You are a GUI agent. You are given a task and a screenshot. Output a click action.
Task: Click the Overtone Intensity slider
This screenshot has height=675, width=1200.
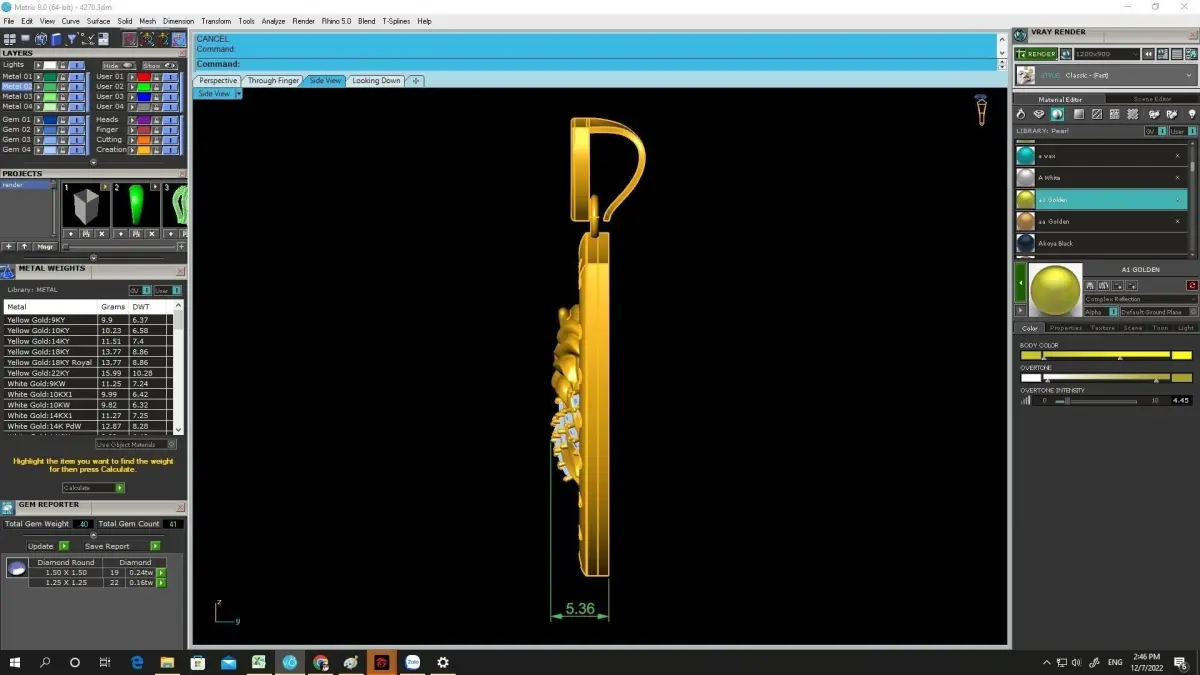point(1095,400)
